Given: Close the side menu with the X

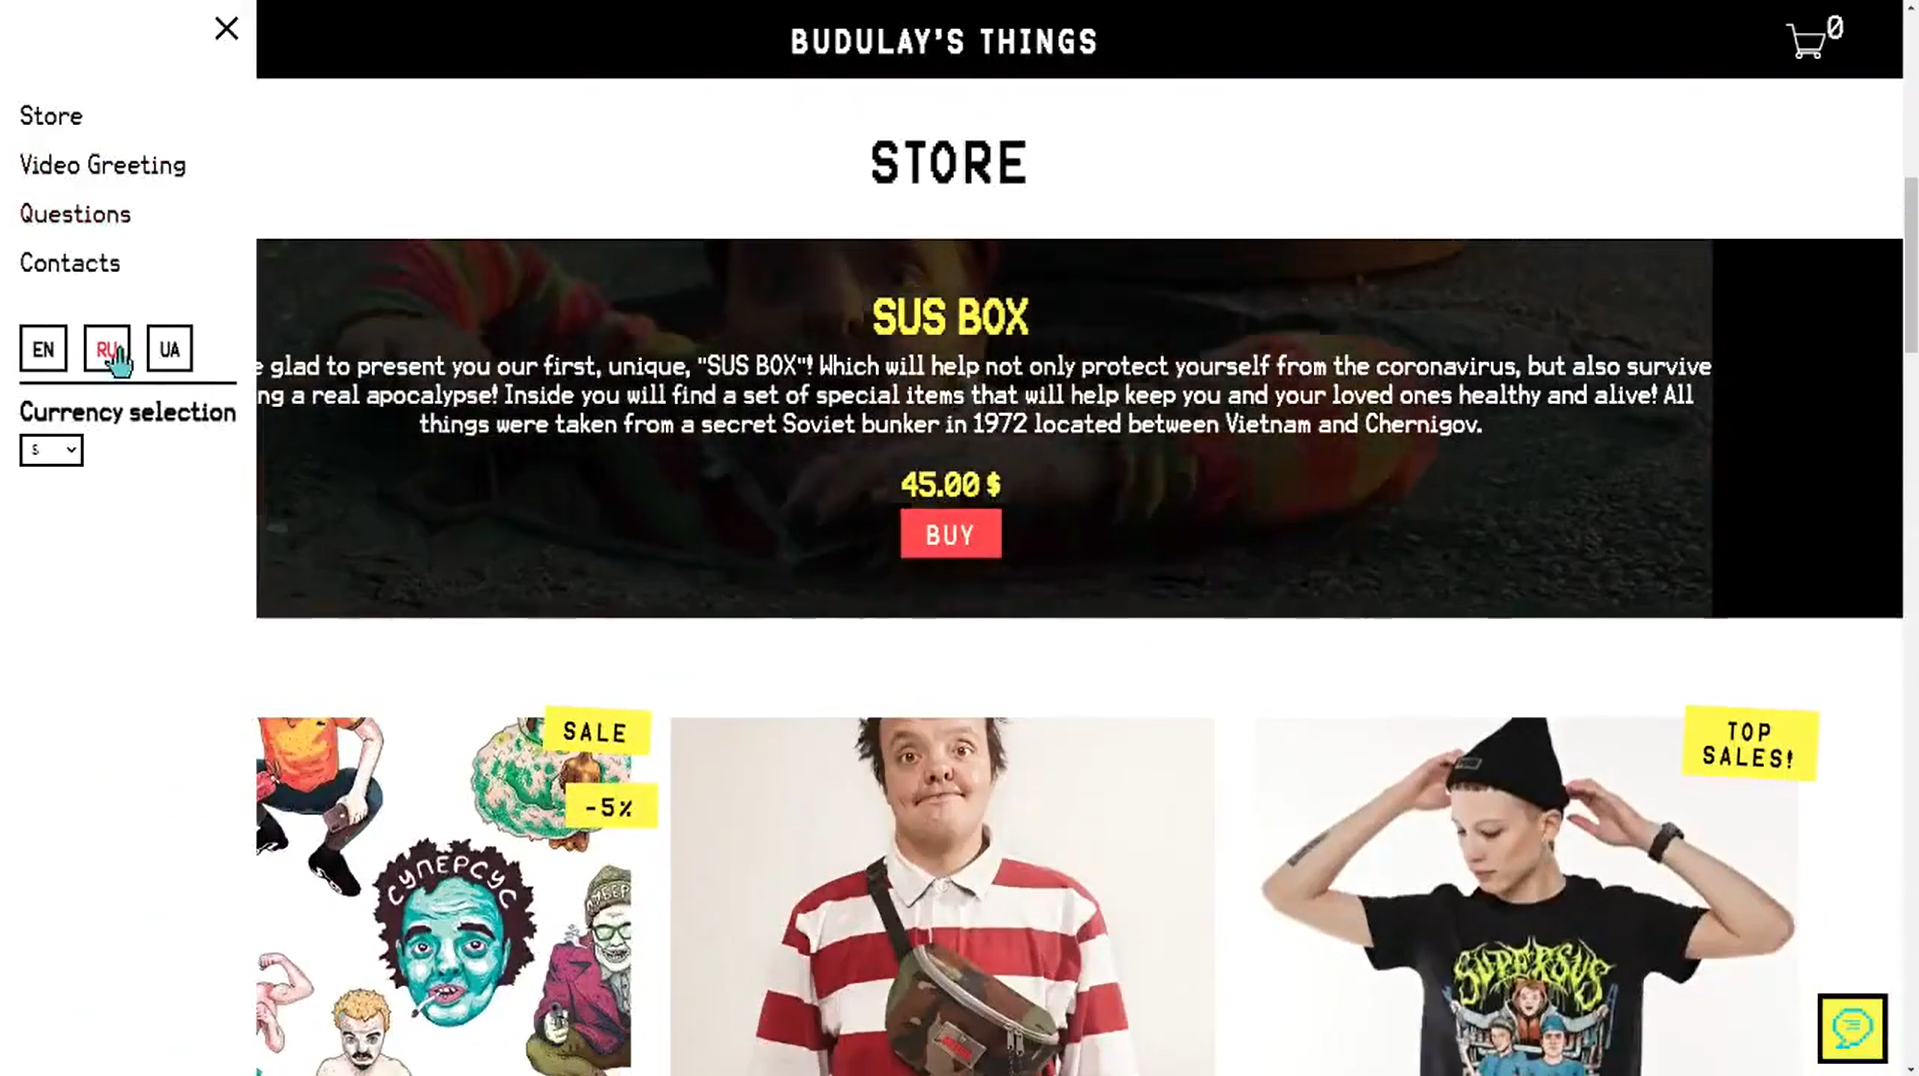Looking at the screenshot, I should tap(227, 28).
